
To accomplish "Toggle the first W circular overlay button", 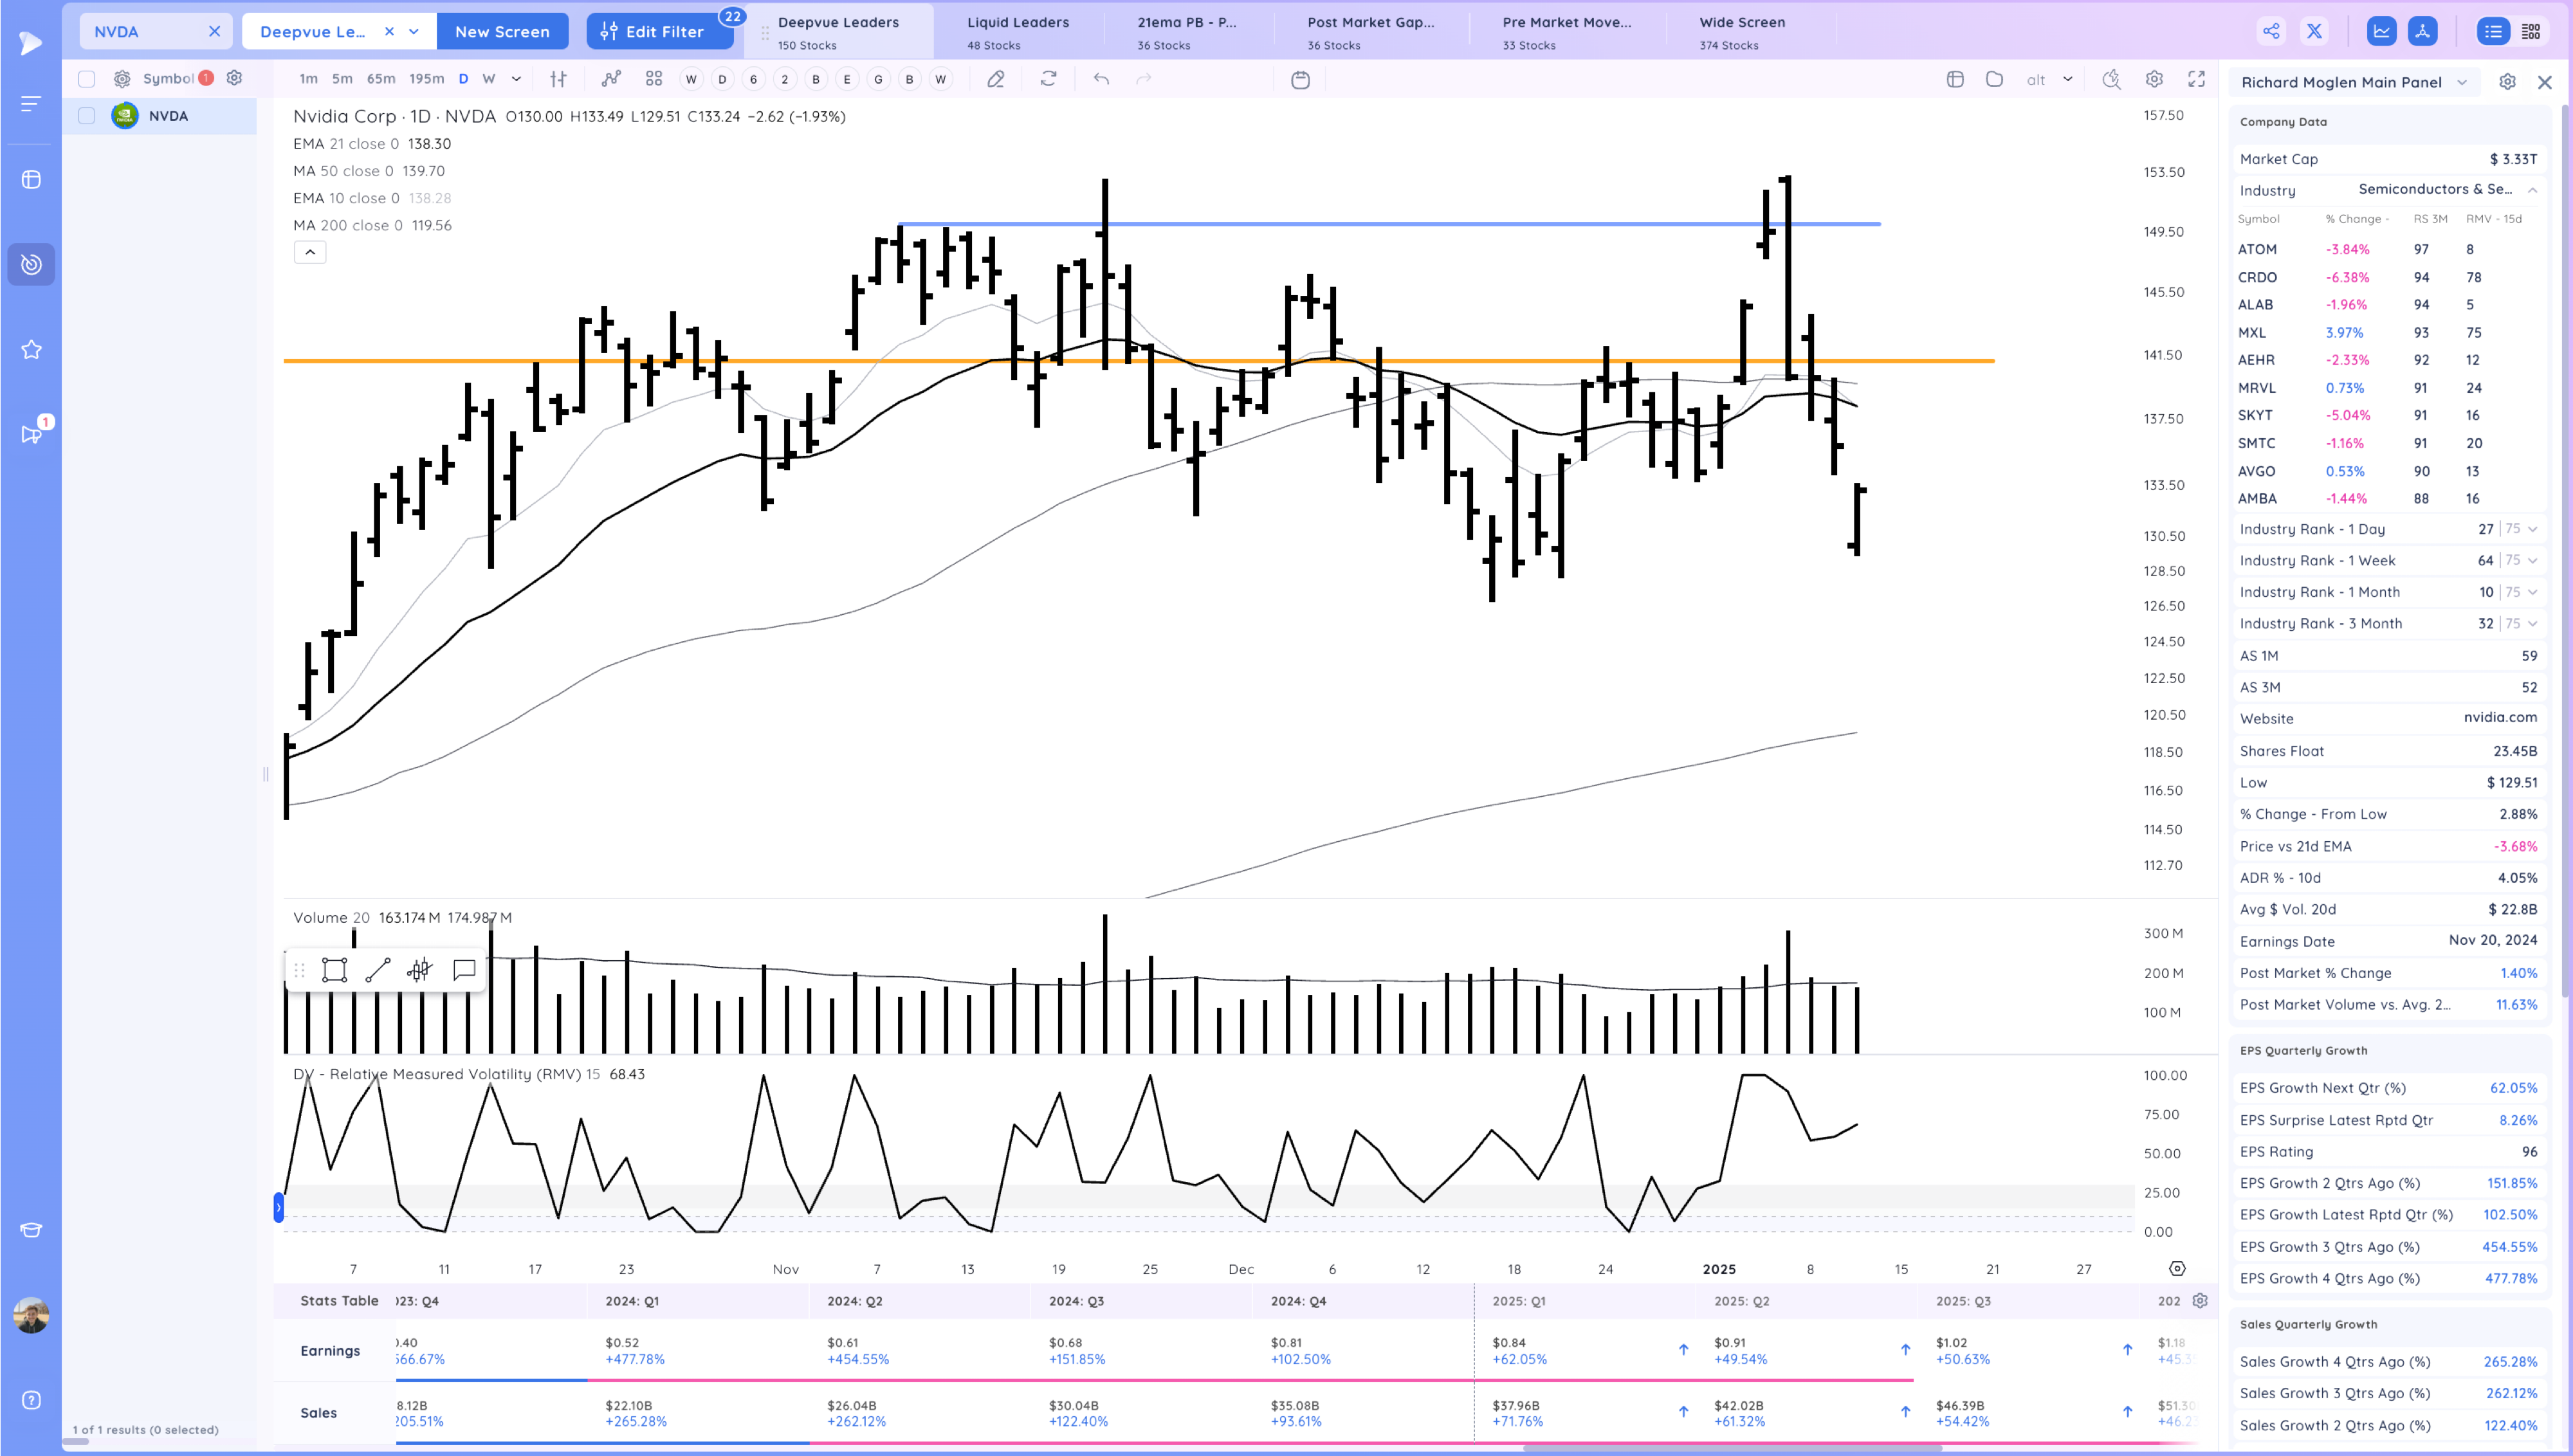I will (691, 79).
